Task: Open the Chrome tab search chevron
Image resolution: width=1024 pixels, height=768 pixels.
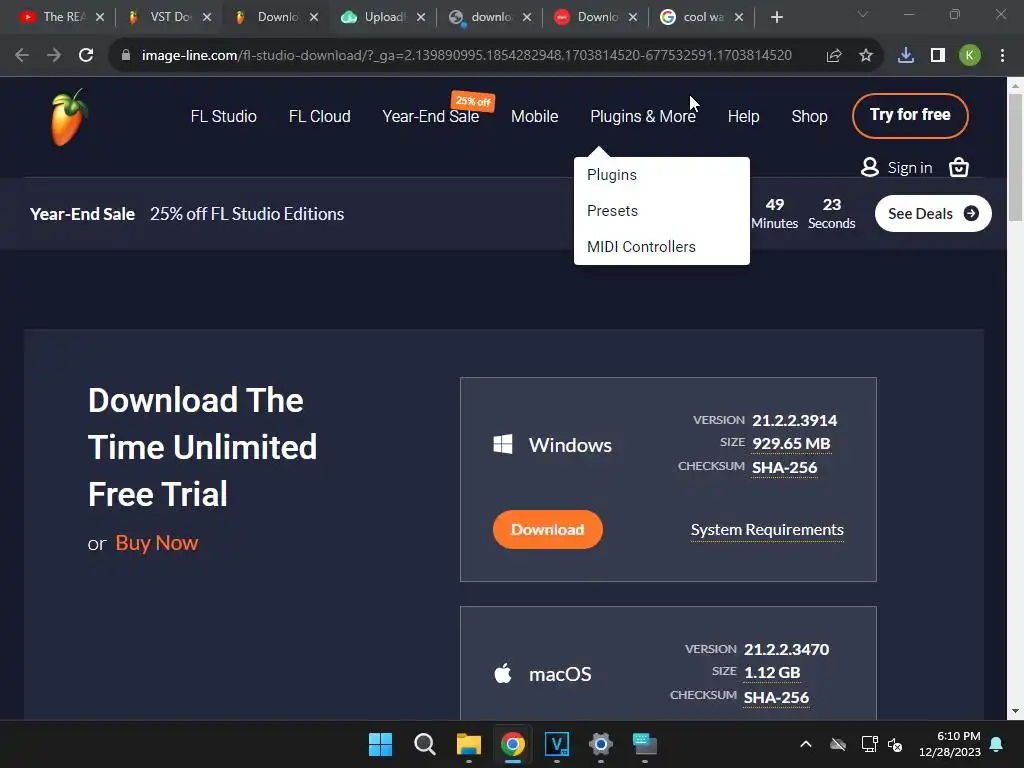Action: [863, 14]
